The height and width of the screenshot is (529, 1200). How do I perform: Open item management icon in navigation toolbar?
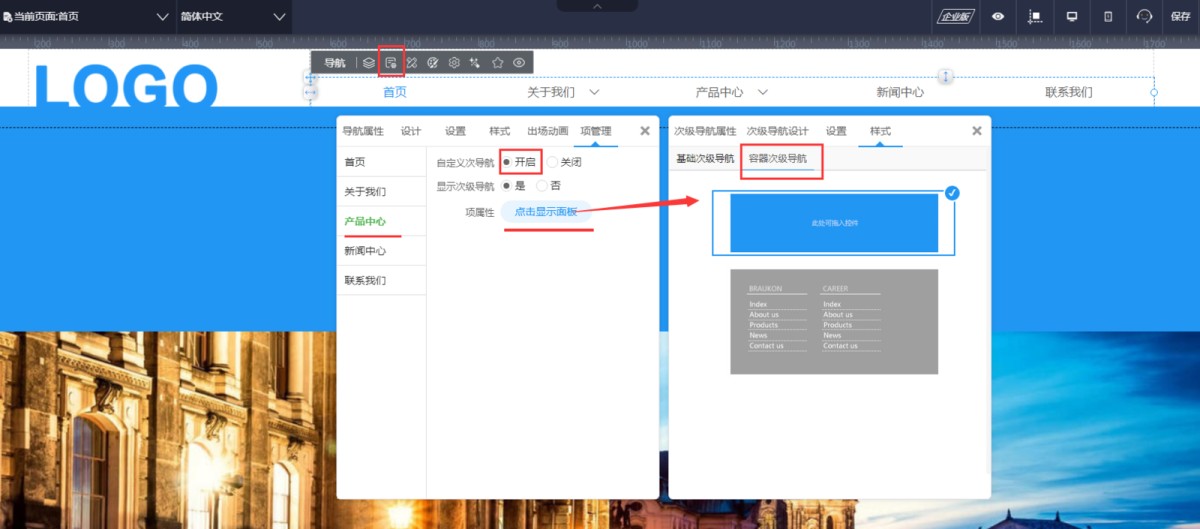pos(391,63)
